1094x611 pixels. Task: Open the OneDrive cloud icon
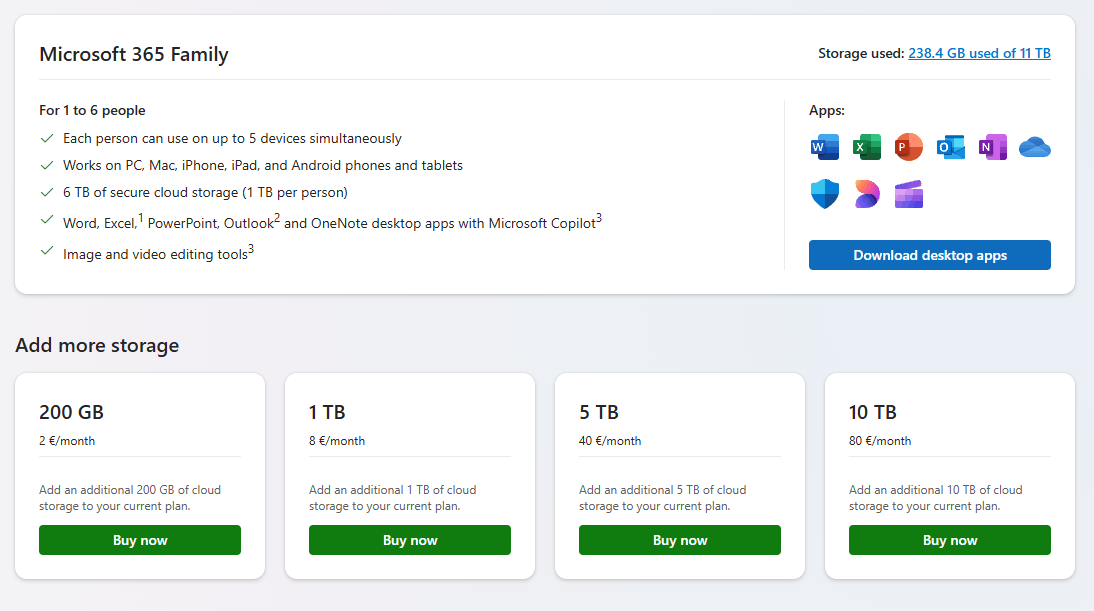click(x=1034, y=148)
